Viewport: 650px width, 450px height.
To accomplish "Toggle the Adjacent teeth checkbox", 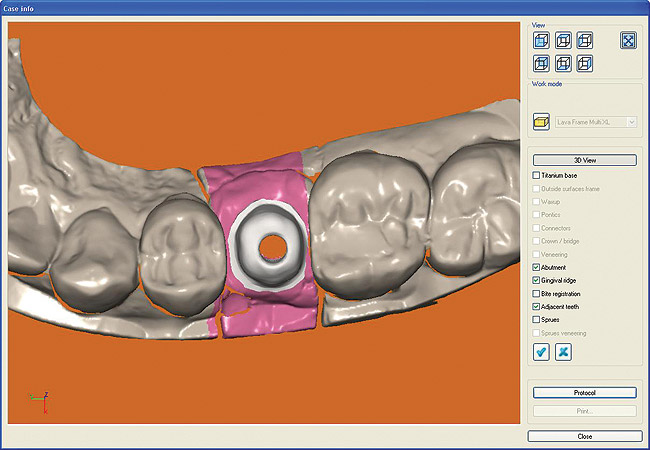I will [537, 307].
